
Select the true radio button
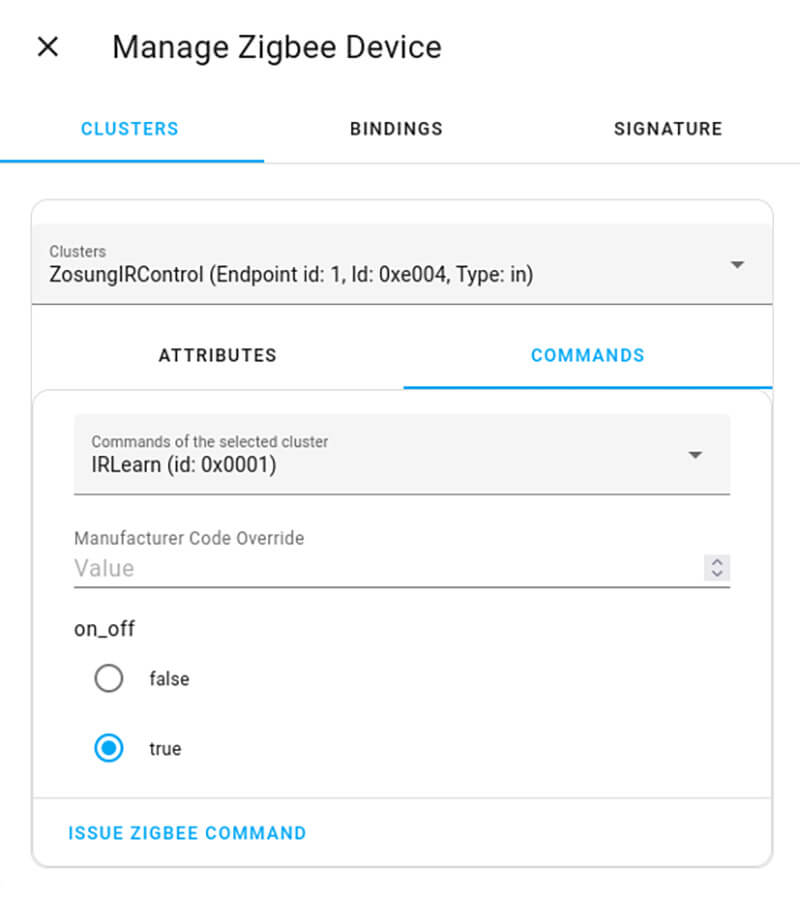point(108,749)
